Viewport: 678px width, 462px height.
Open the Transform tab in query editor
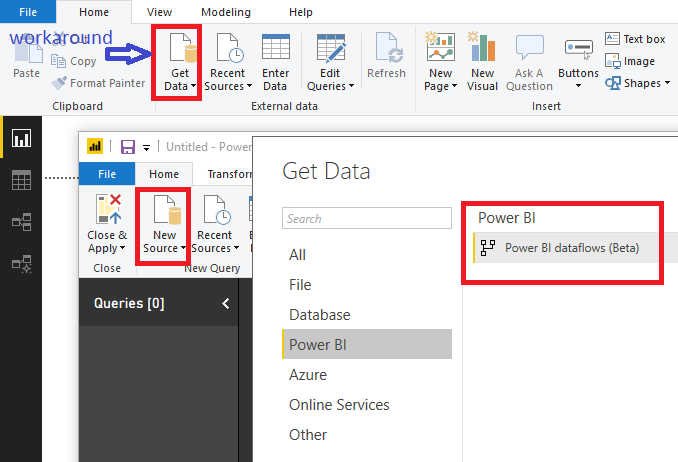pyautogui.click(x=229, y=174)
